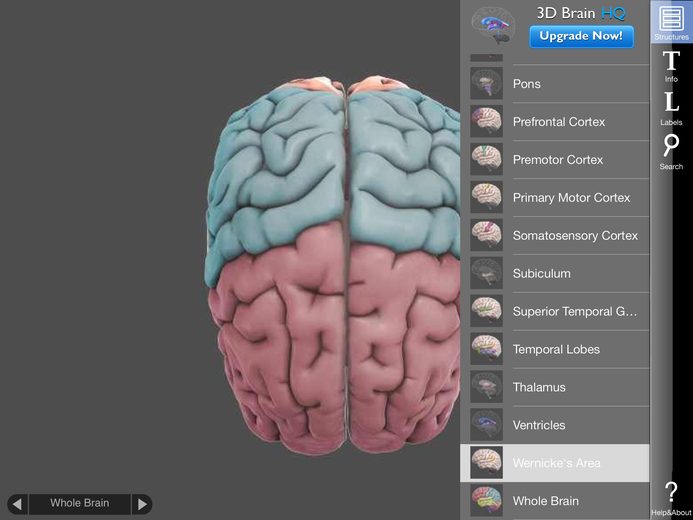Toggle the Labels icon
693x520 pixels.
(671, 108)
